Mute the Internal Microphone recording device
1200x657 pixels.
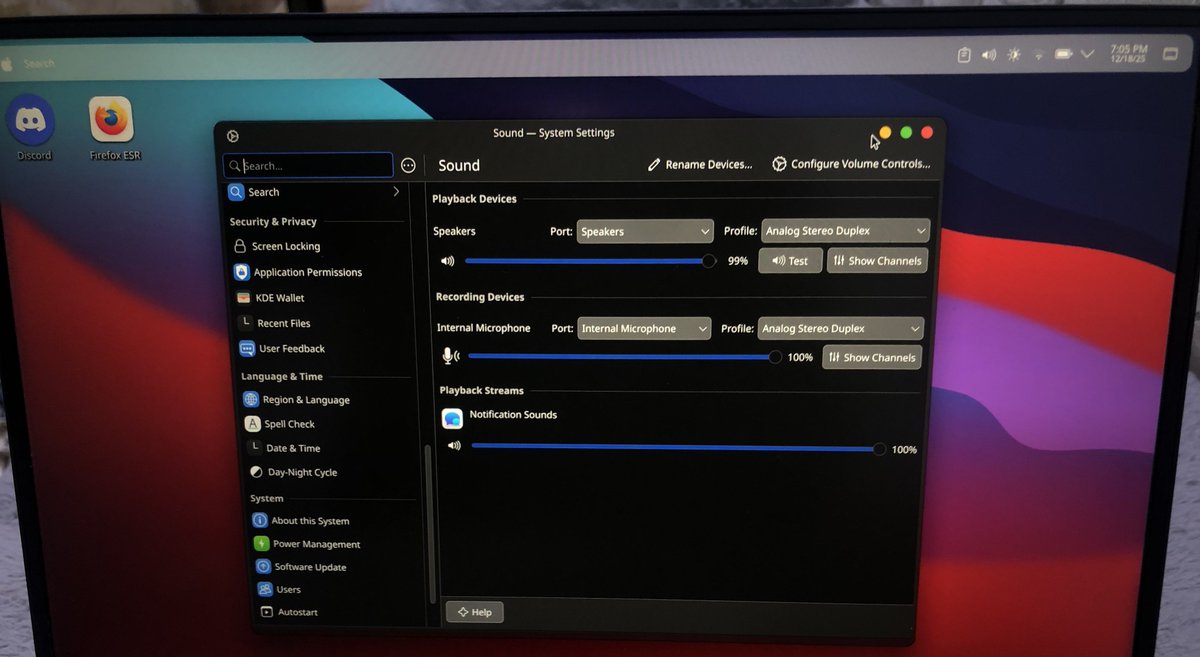[x=451, y=355]
